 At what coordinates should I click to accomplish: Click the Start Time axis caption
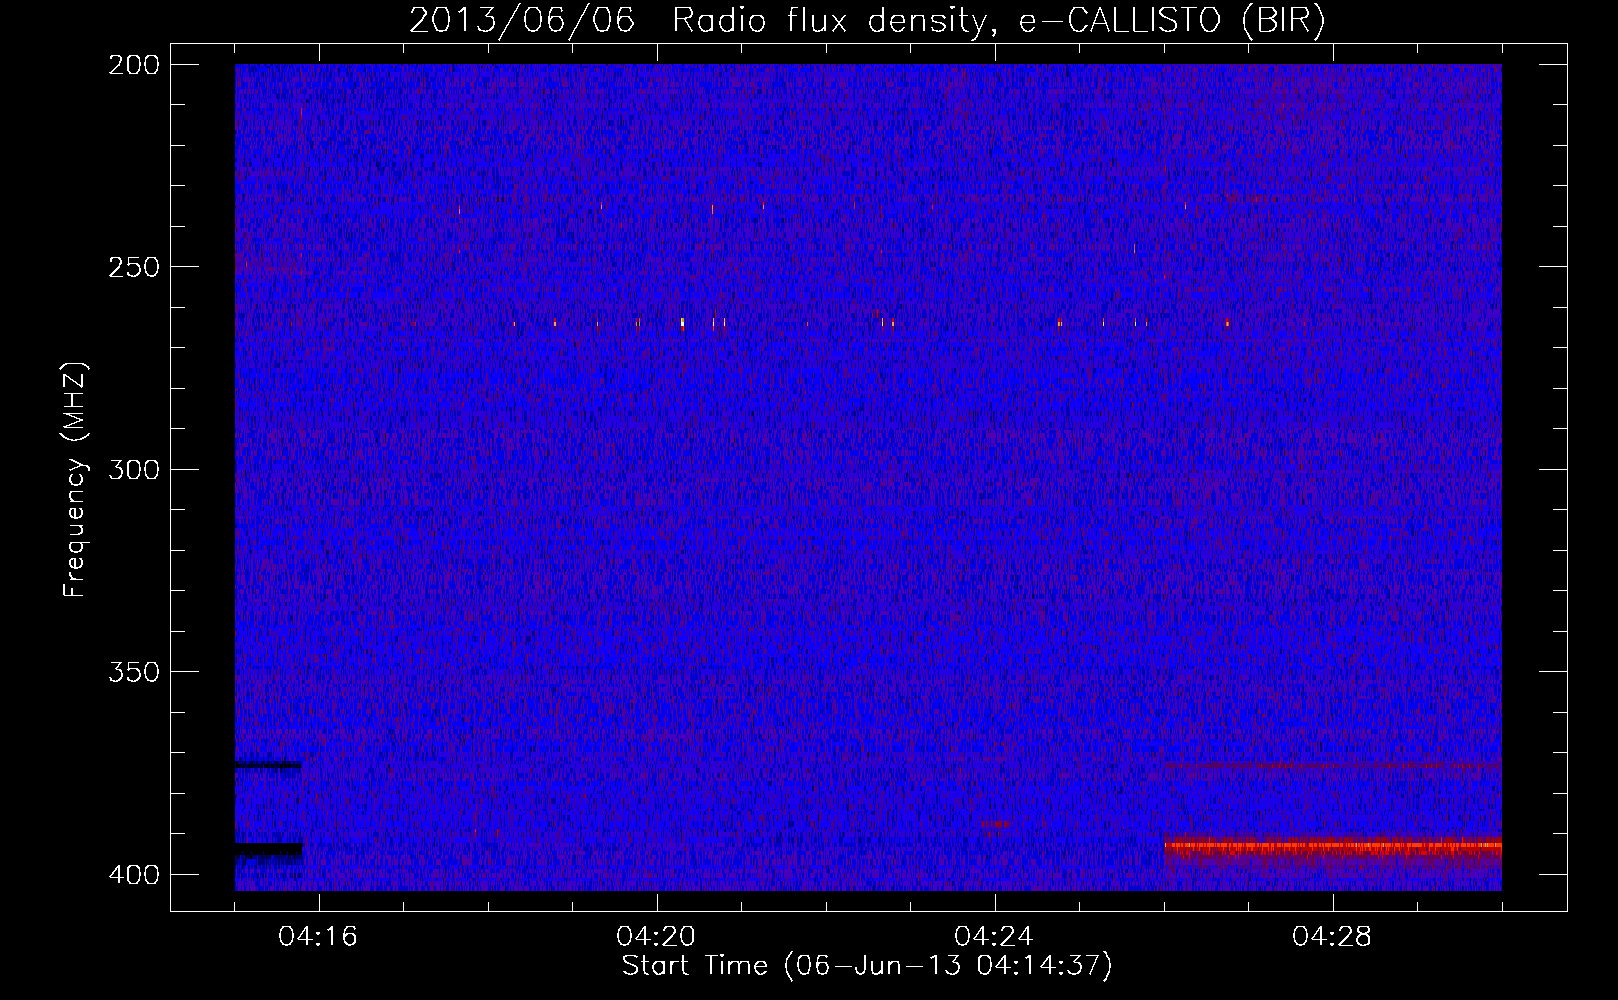click(867, 966)
